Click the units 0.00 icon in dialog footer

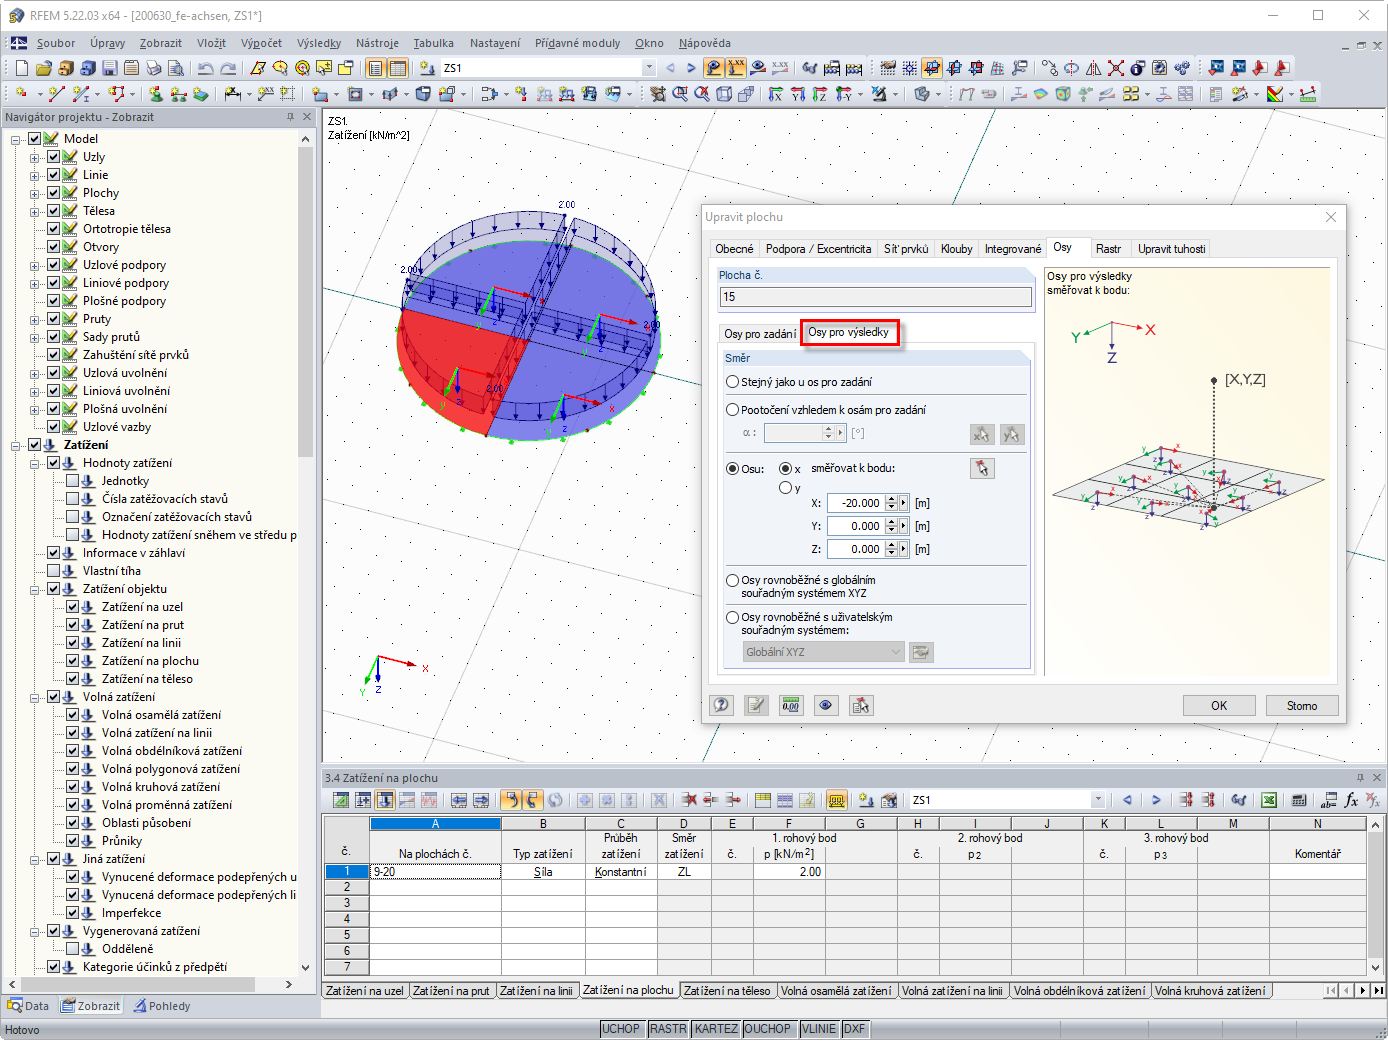[x=791, y=705]
